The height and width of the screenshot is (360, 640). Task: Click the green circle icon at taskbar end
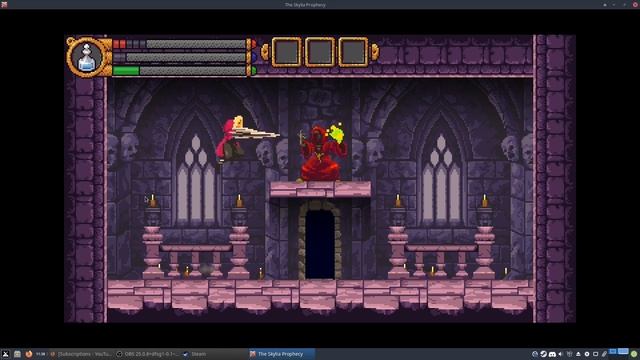(x=634, y=354)
